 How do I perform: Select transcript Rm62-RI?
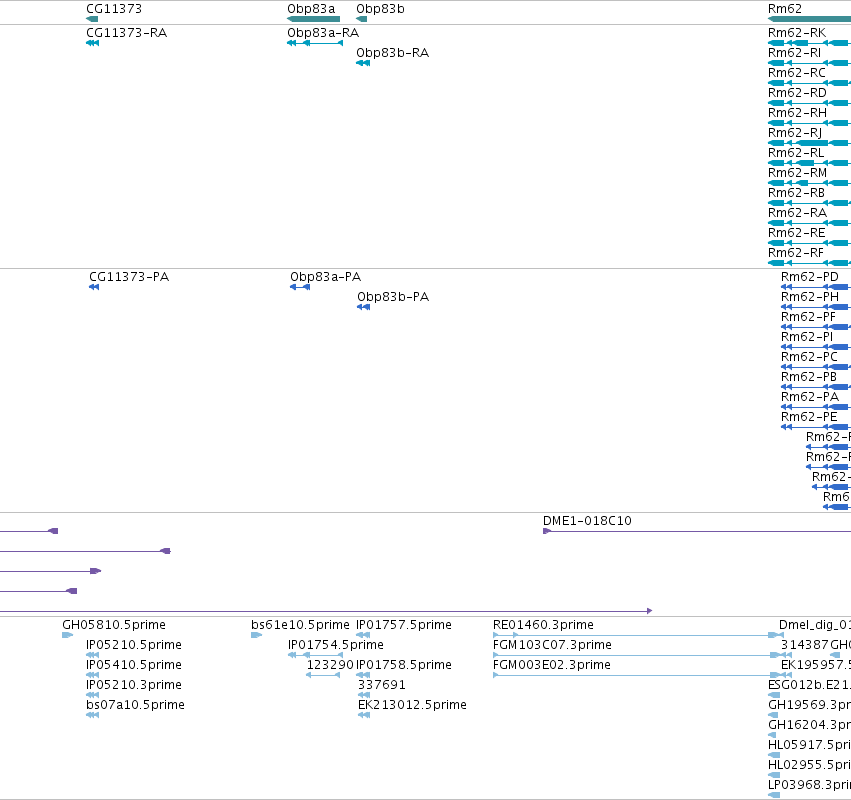[x=795, y=53]
